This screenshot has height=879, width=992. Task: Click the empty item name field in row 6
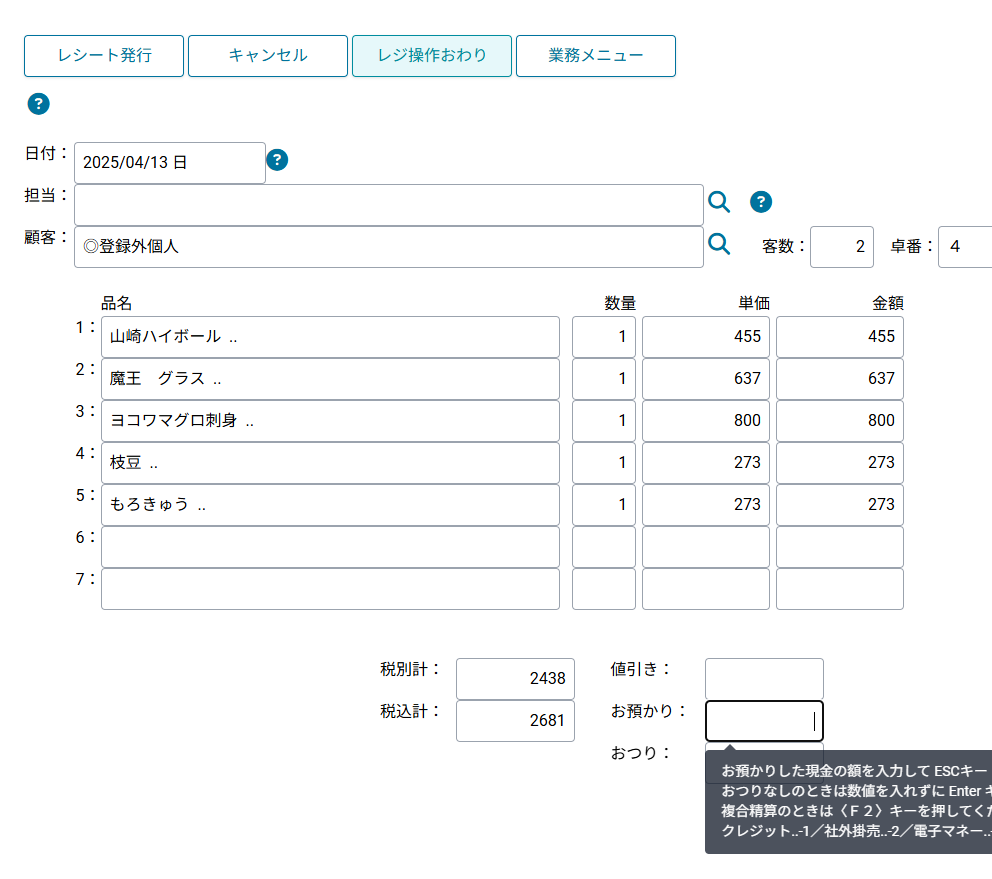(x=330, y=547)
